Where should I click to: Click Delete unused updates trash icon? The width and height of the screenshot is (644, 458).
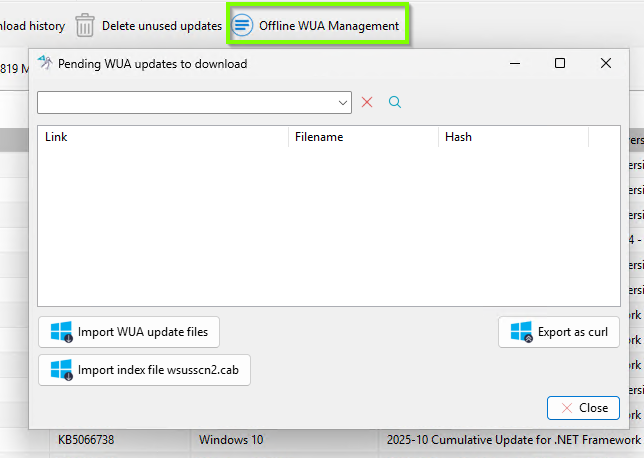click(85, 25)
